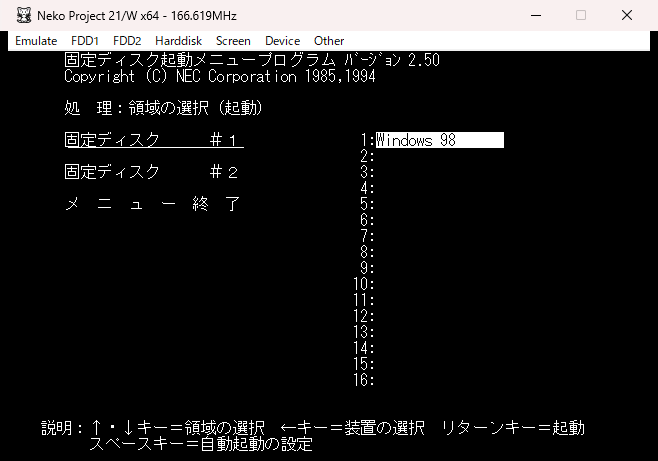Click the スペースキー＝自動起動の設定 hint
The width and height of the screenshot is (658, 461).
[201, 444]
